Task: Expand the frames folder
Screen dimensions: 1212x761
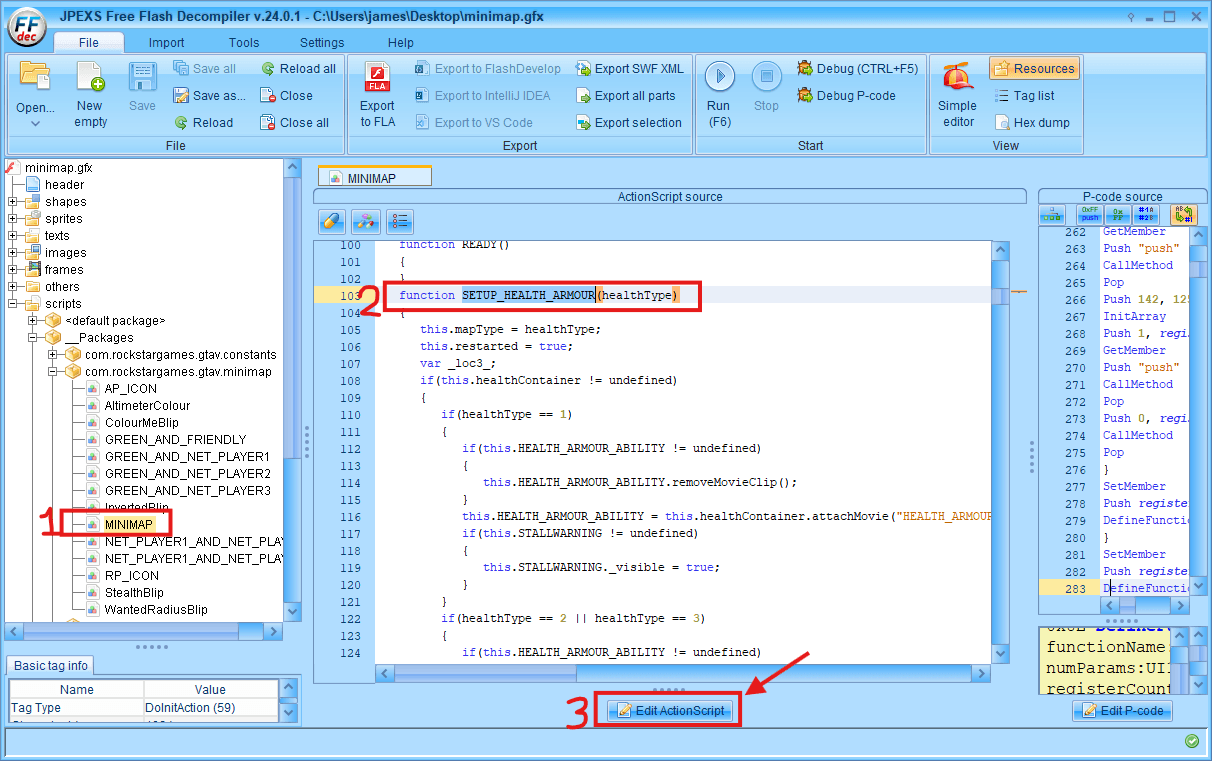Action: 14,270
